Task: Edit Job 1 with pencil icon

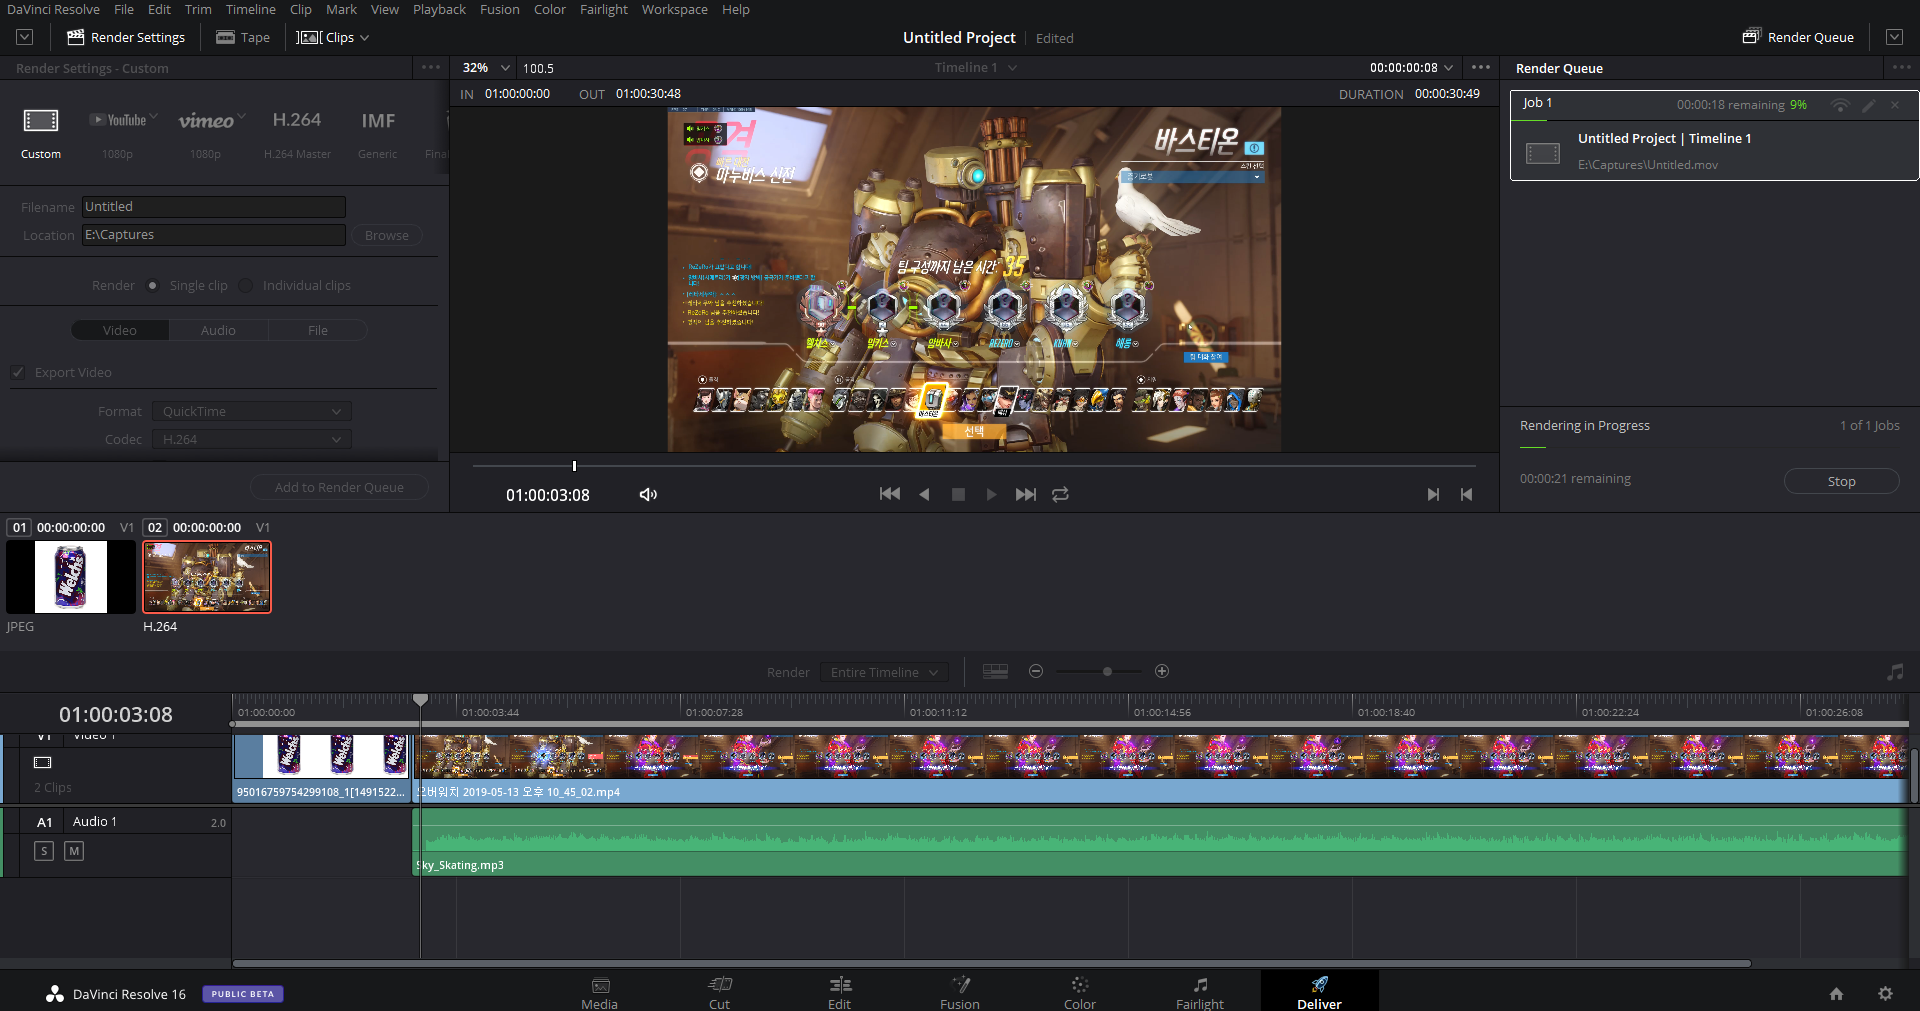Action: coord(1868,105)
